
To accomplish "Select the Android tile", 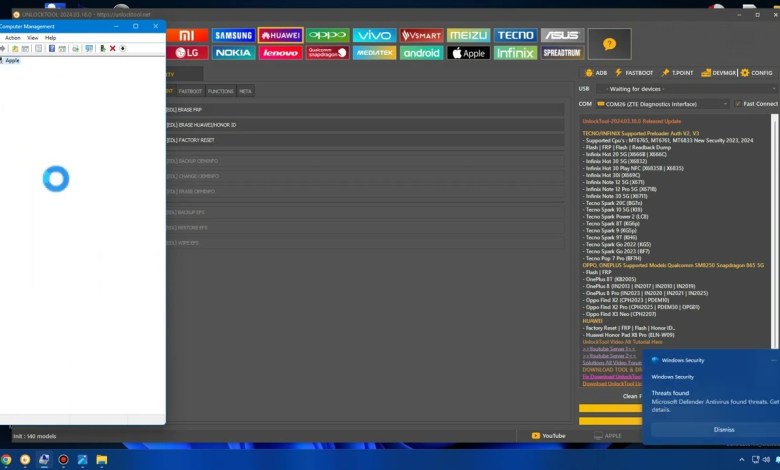I will click(421, 53).
